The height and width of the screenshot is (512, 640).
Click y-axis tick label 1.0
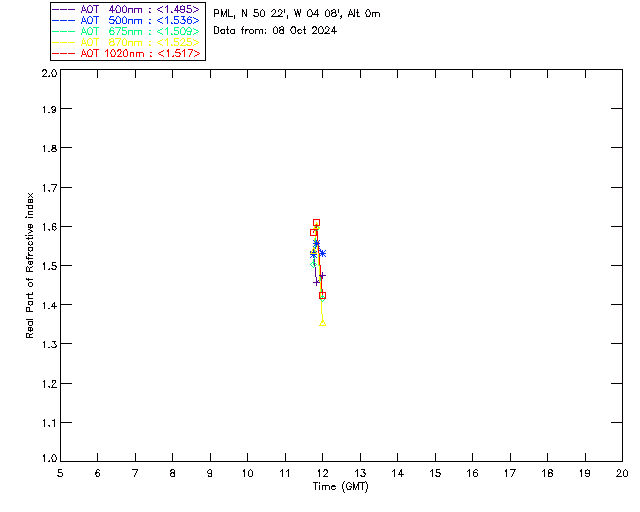click(49, 458)
